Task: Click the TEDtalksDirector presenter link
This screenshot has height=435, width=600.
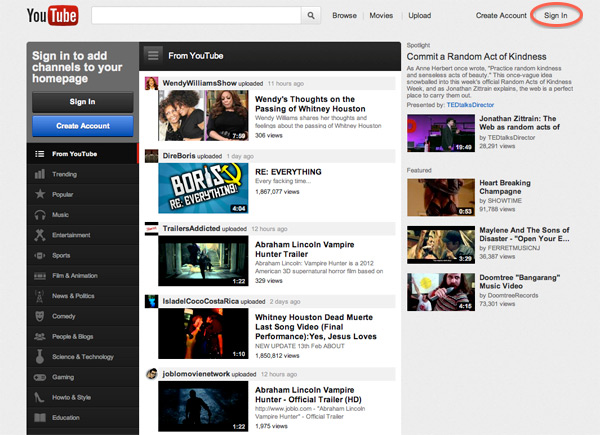Action: (x=470, y=105)
